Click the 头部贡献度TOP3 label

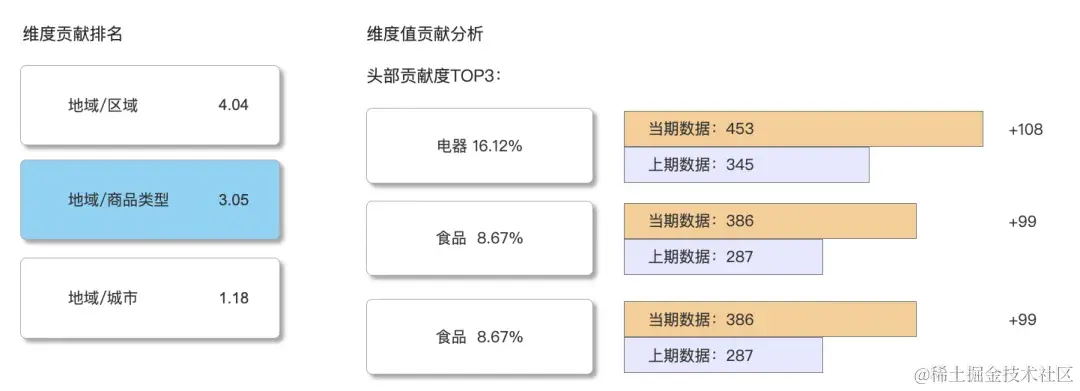(x=434, y=76)
